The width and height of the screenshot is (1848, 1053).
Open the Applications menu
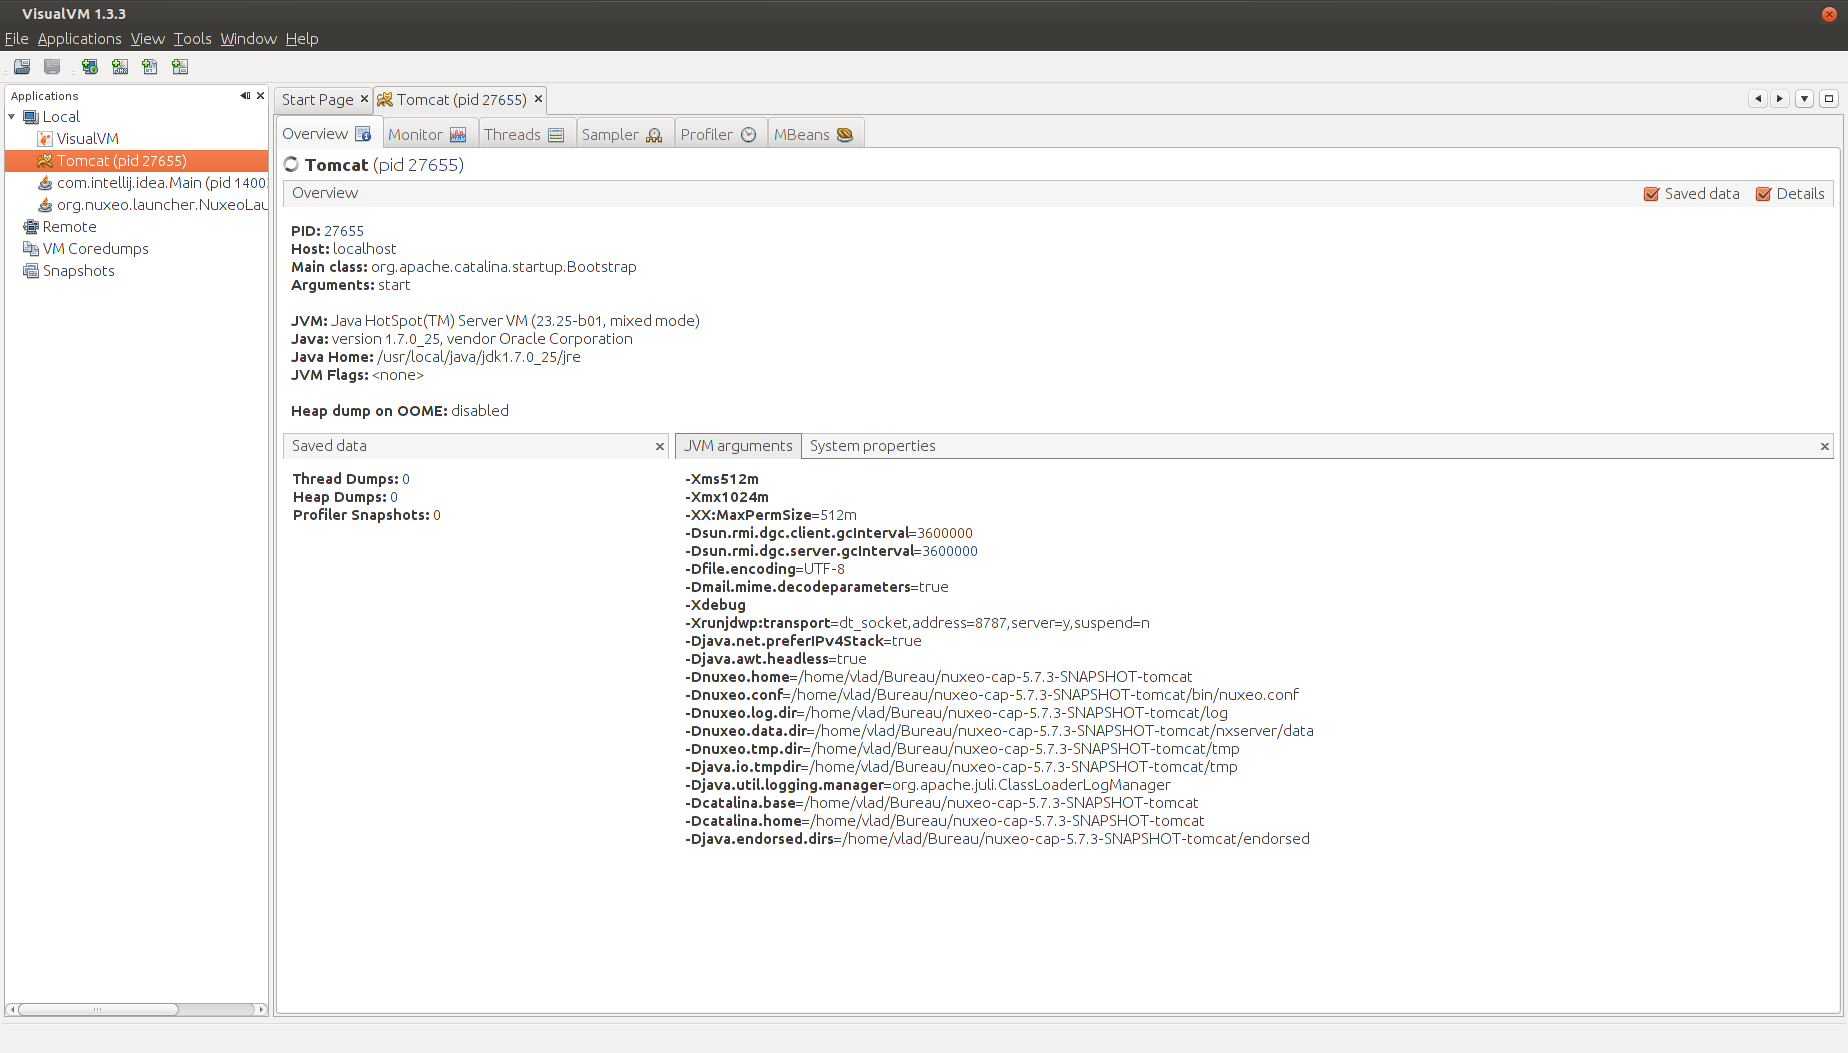(79, 39)
